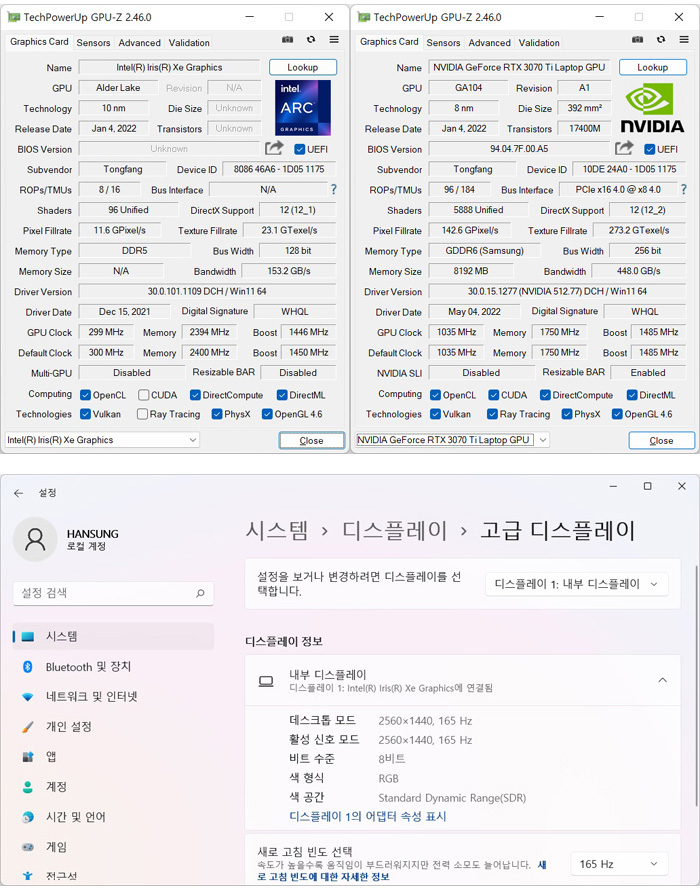Click HANSUNG user avatar icon
The image size is (700, 890).
(35, 539)
